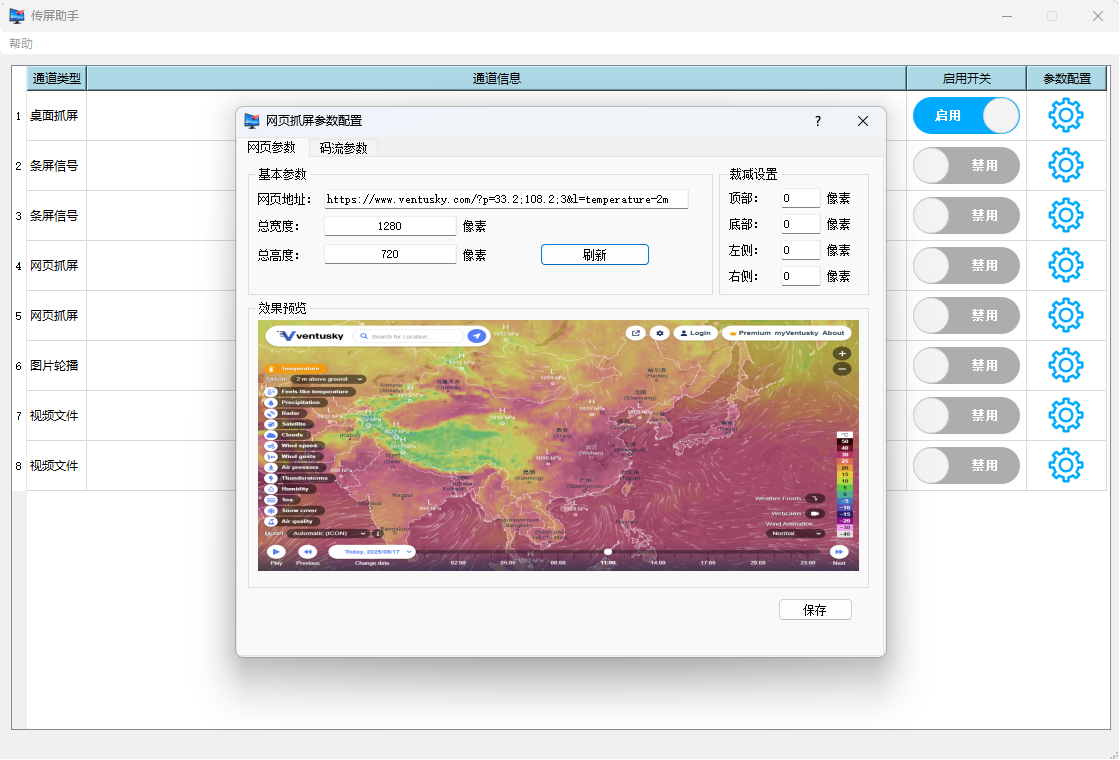This screenshot has height=760, width=1120.
Task: Open the 帮助 menu
Action: (21, 44)
